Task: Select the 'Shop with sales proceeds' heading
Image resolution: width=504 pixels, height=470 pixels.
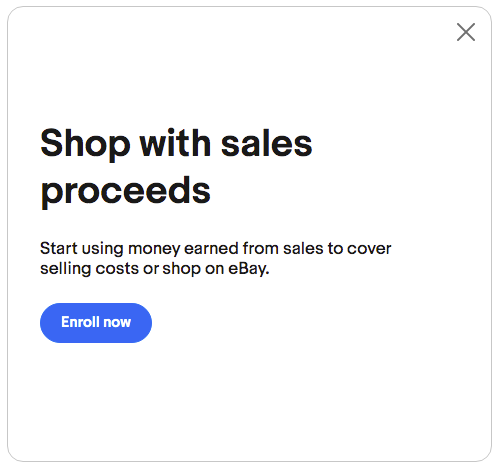Action: coord(176,168)
